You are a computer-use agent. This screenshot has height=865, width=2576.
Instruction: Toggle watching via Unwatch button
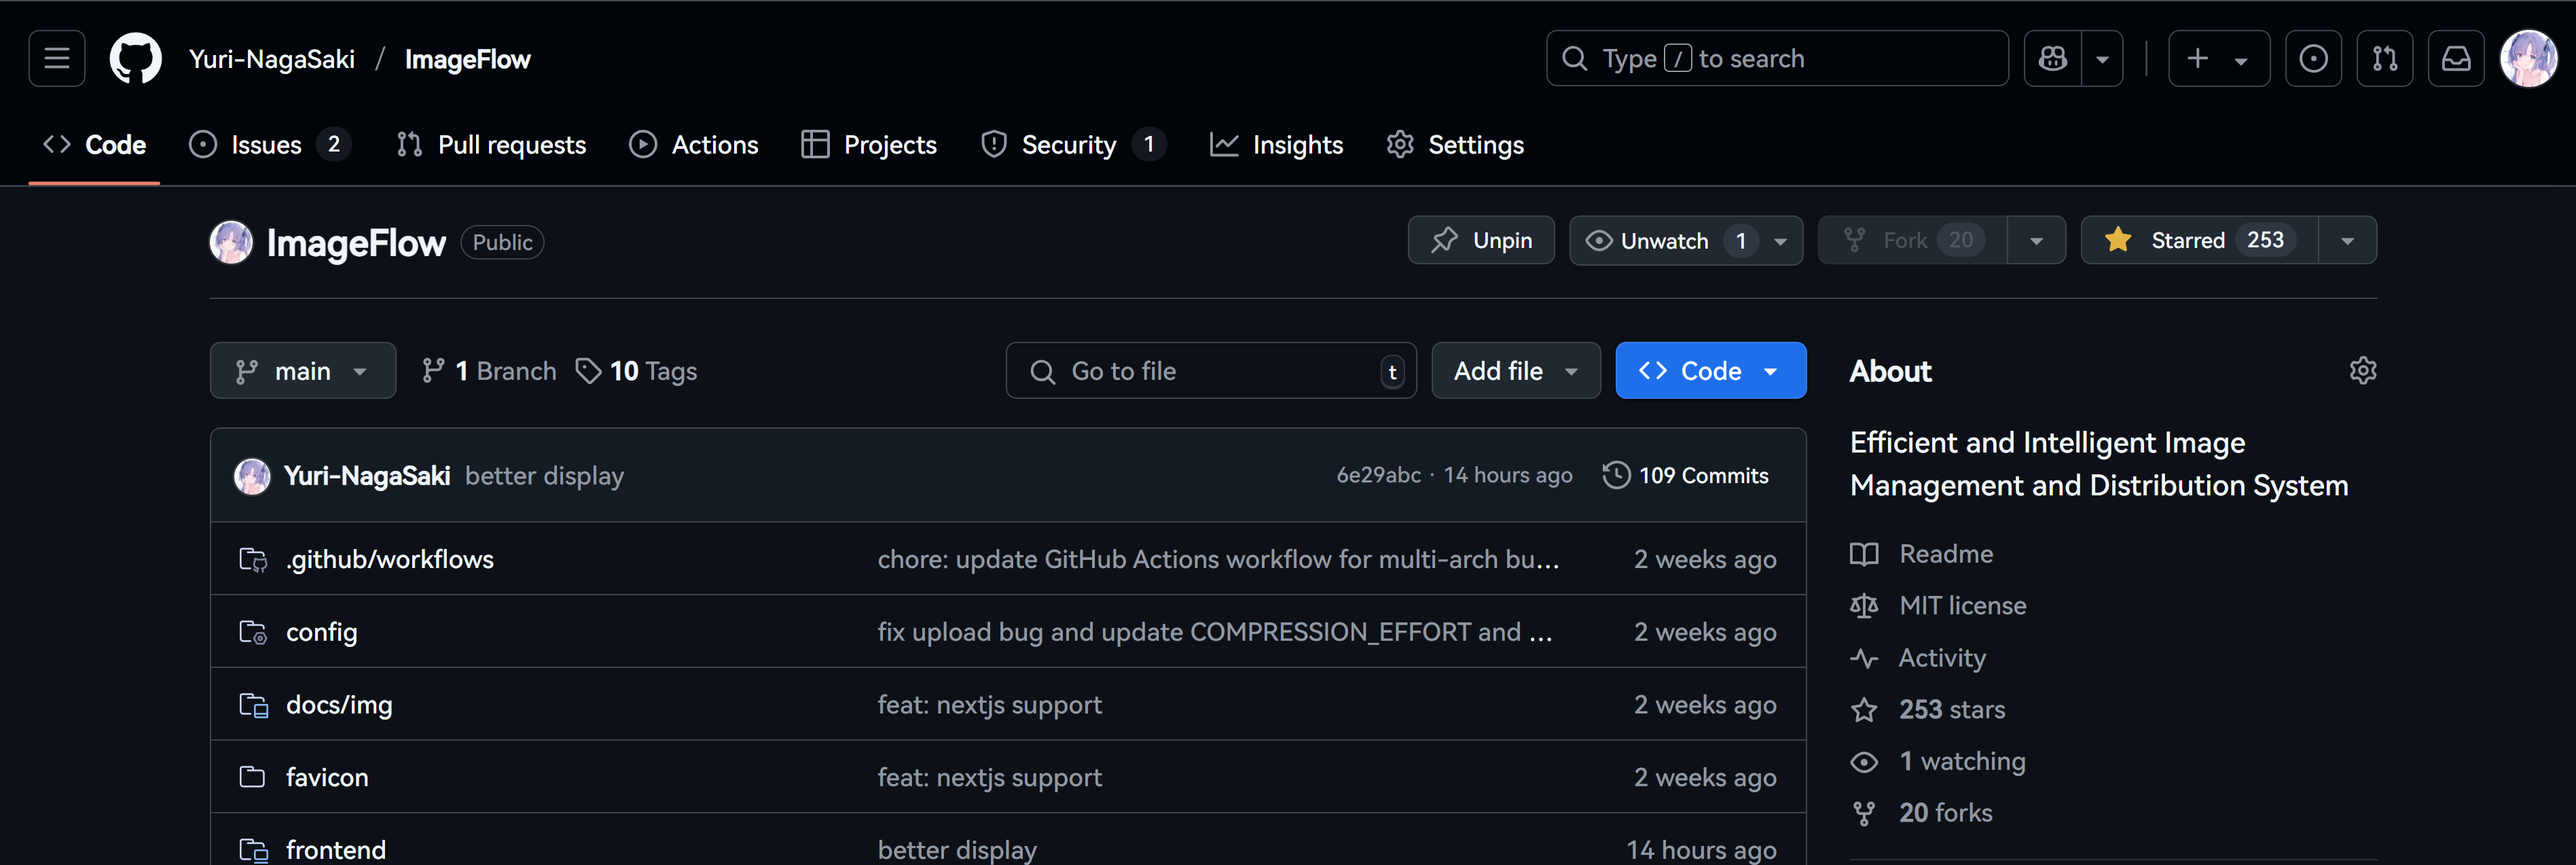[x=1665, y=241]
